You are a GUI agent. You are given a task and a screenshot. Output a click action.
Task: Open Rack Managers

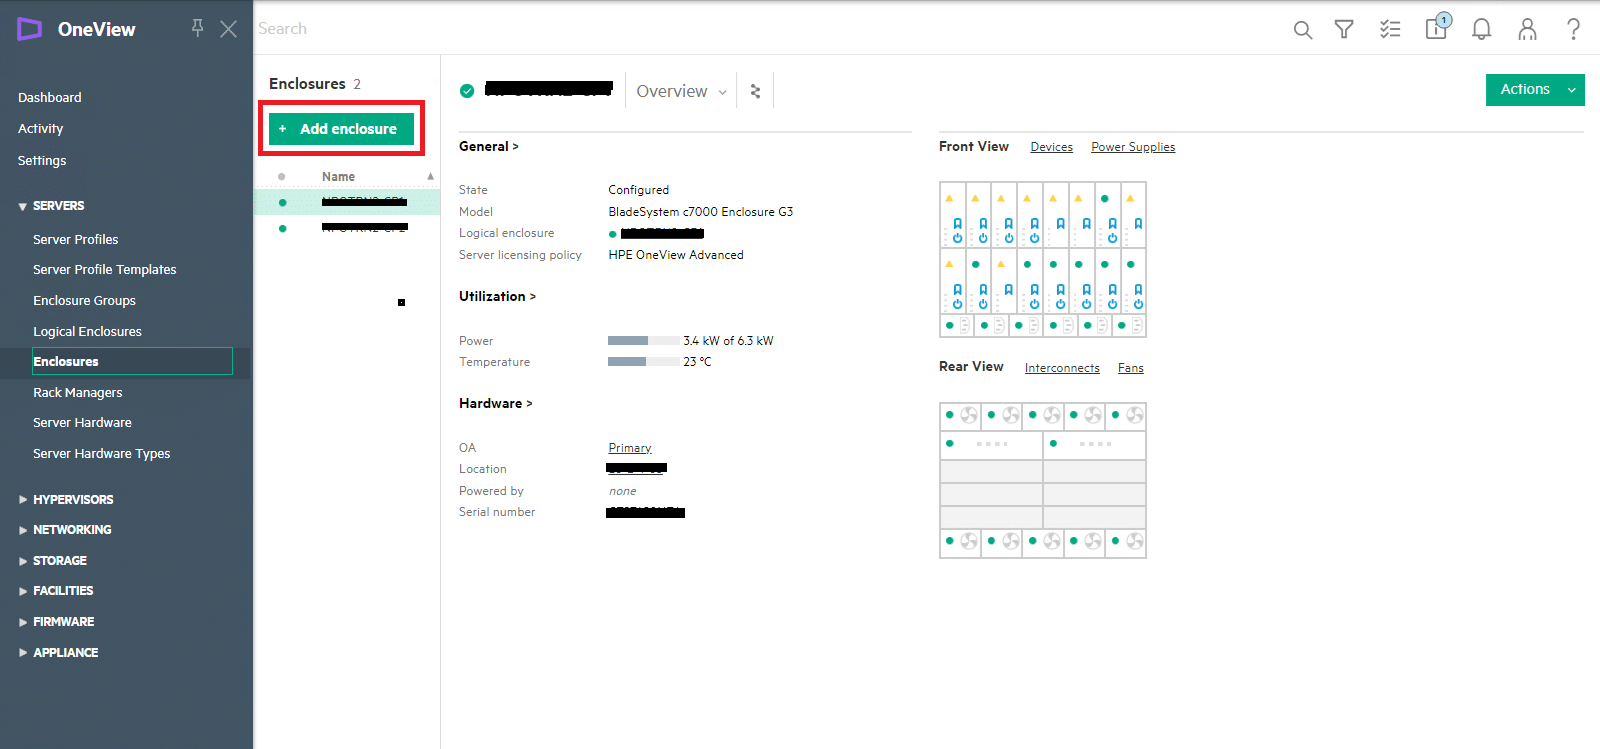pos(77,393)
